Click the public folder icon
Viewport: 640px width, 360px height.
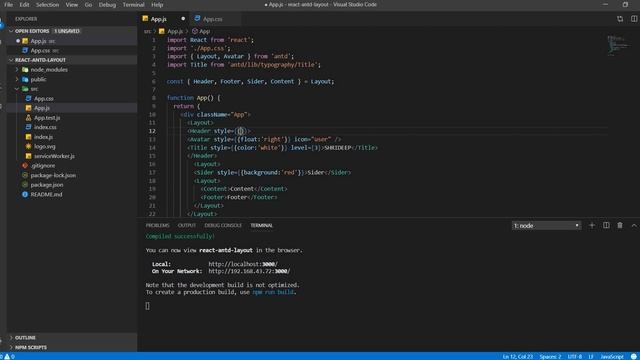25,80
